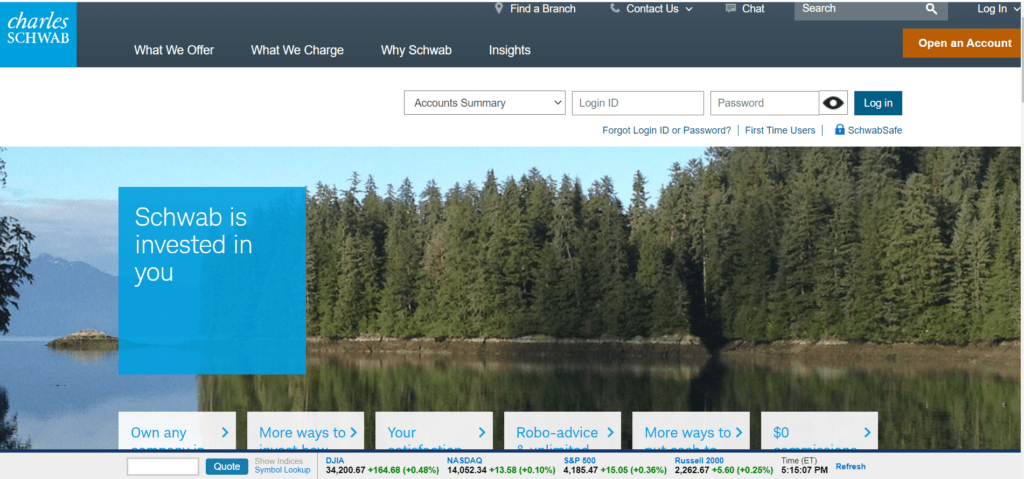Click the Symbol Lookup link
The width and height of the screenshot is (1024, 479).
pyautogui.click(x=282, y=470)
